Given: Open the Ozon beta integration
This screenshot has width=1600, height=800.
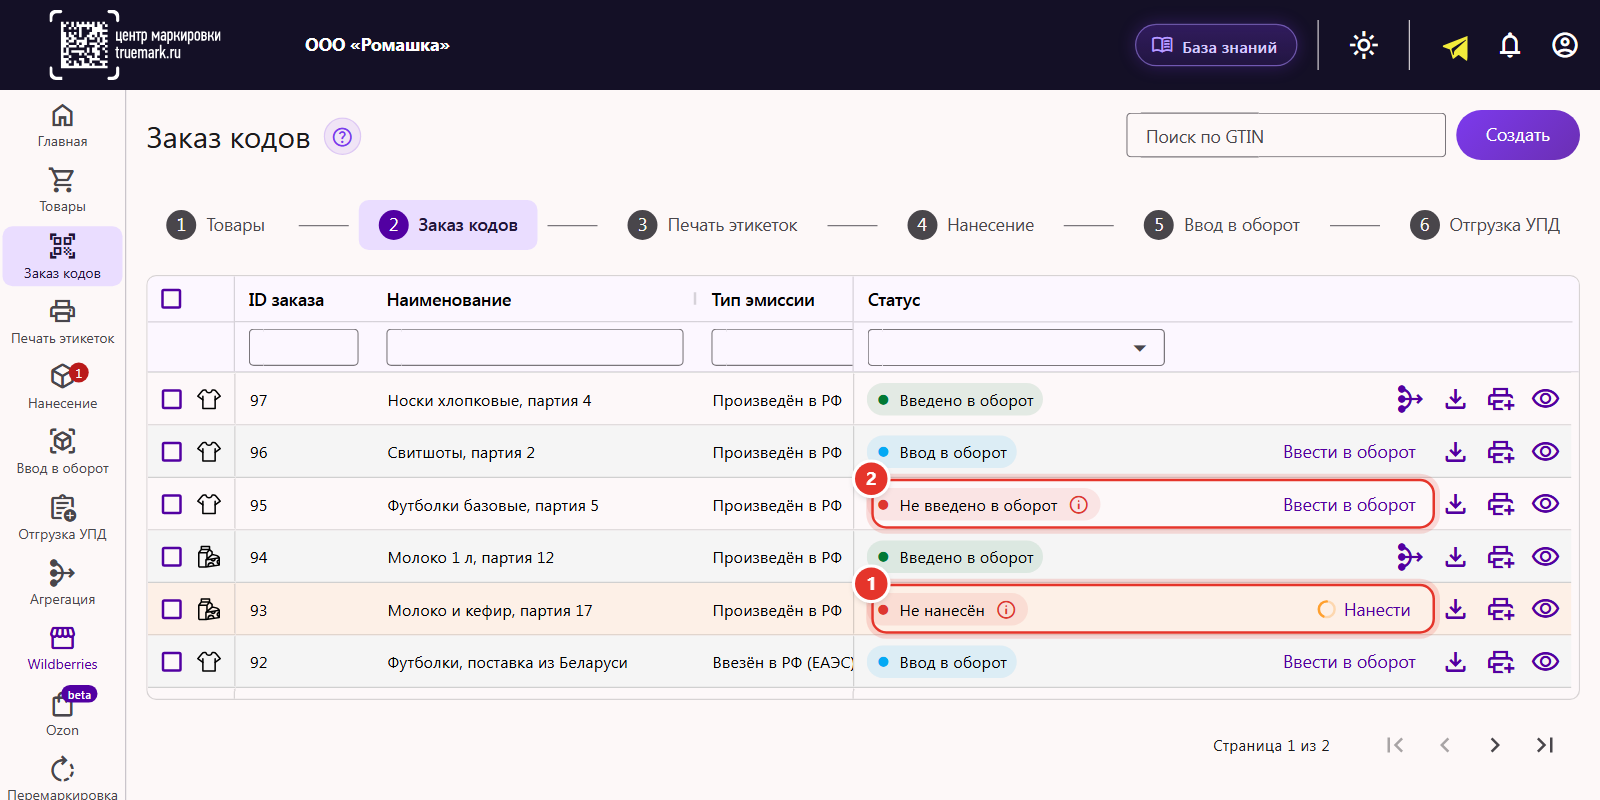Looking at the screenshot, I should pos(62,714).
